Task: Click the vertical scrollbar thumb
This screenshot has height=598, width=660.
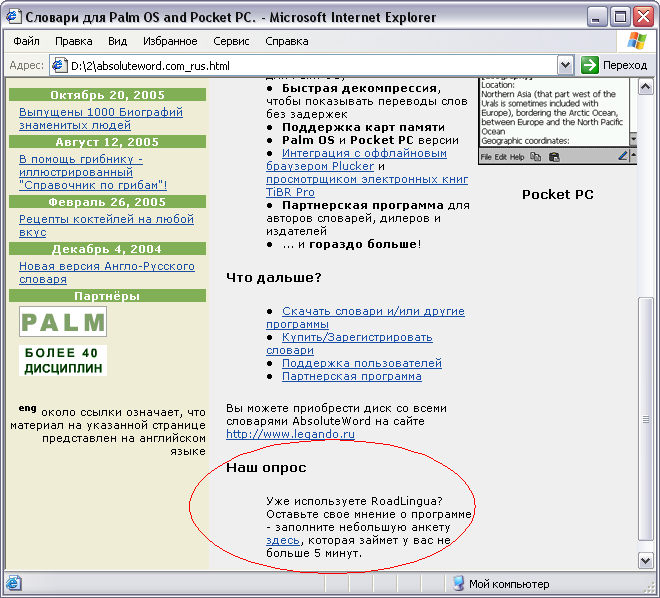Action: (646, 419)
